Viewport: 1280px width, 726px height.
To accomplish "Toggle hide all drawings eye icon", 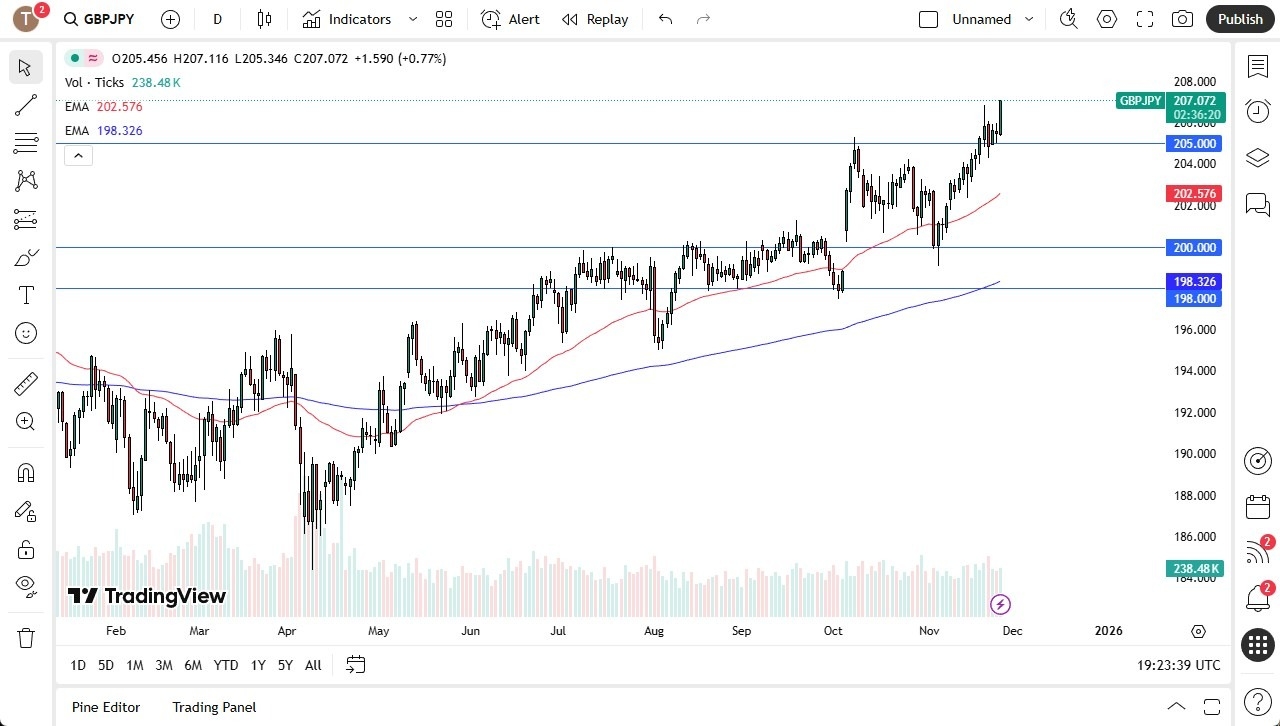I will pyautogui.click(x=26, y=585).
